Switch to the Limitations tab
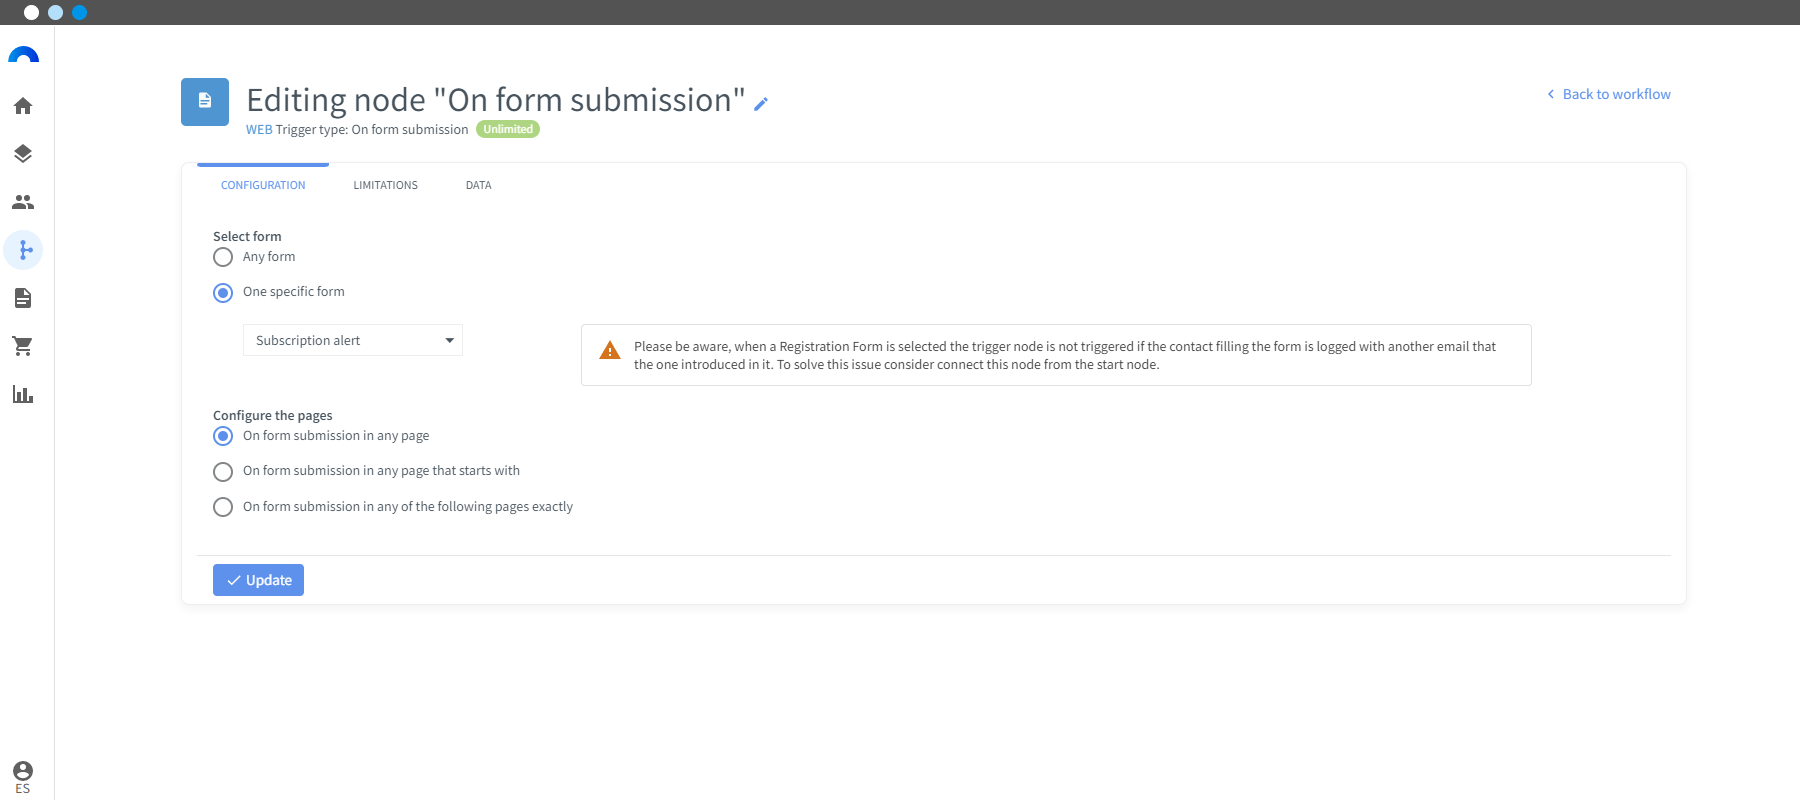Image resolution: width=1800 pixels, height=800 pixels. (385, 185)
